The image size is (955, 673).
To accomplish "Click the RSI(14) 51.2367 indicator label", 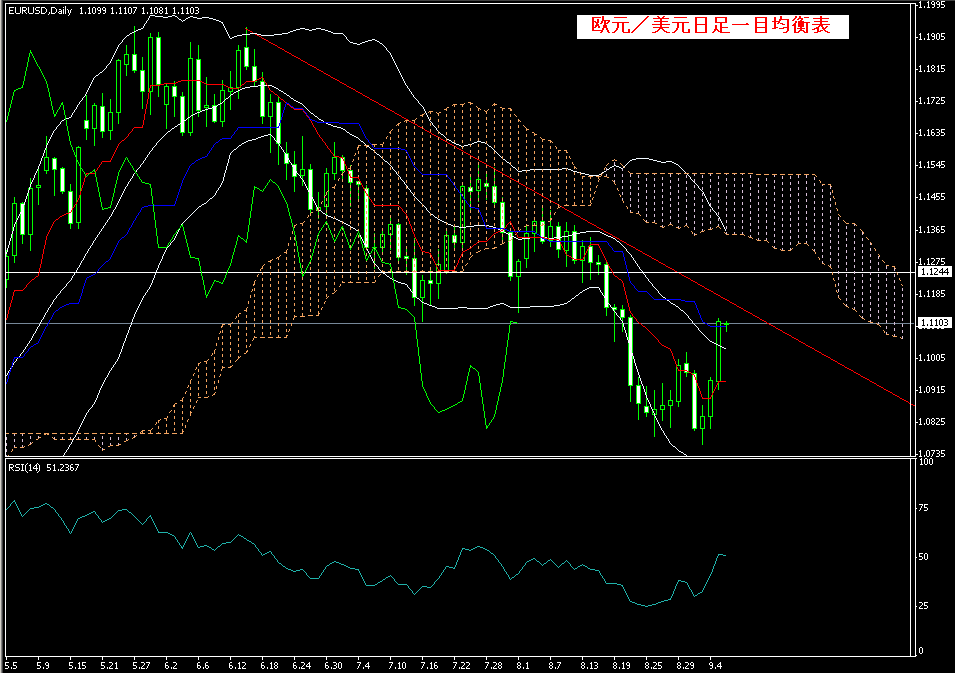I will 43,468.
